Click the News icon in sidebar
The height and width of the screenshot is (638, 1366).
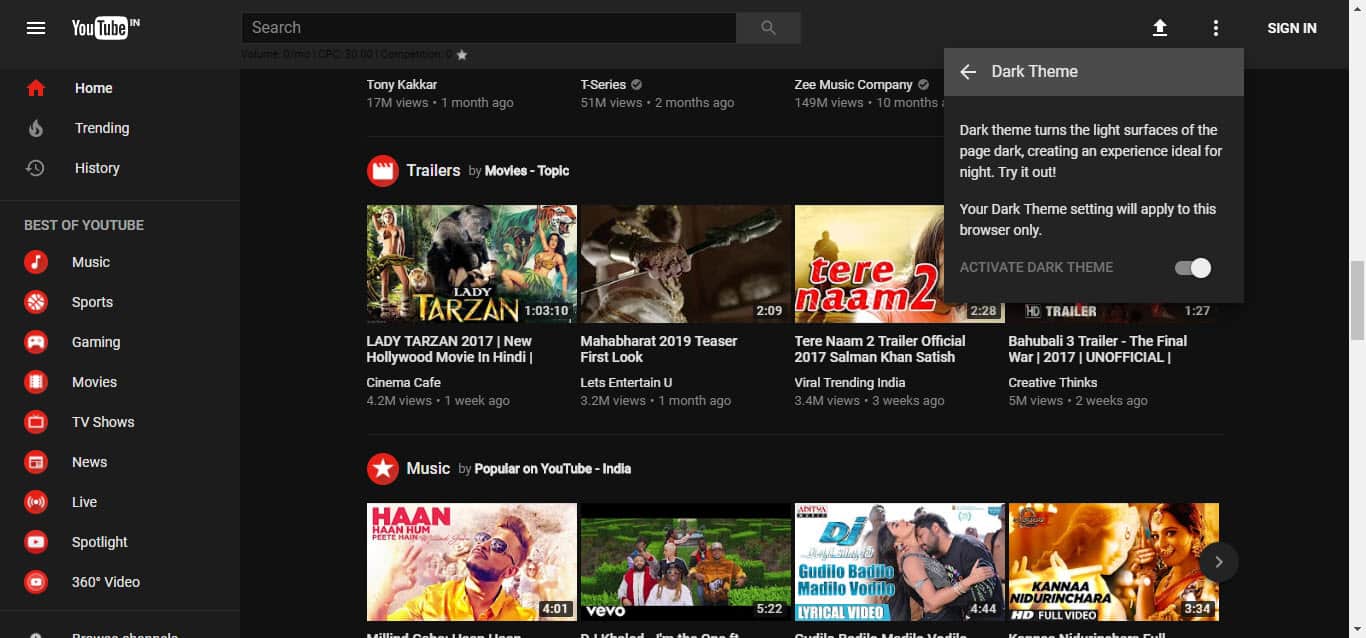click(x=36, y=462)
